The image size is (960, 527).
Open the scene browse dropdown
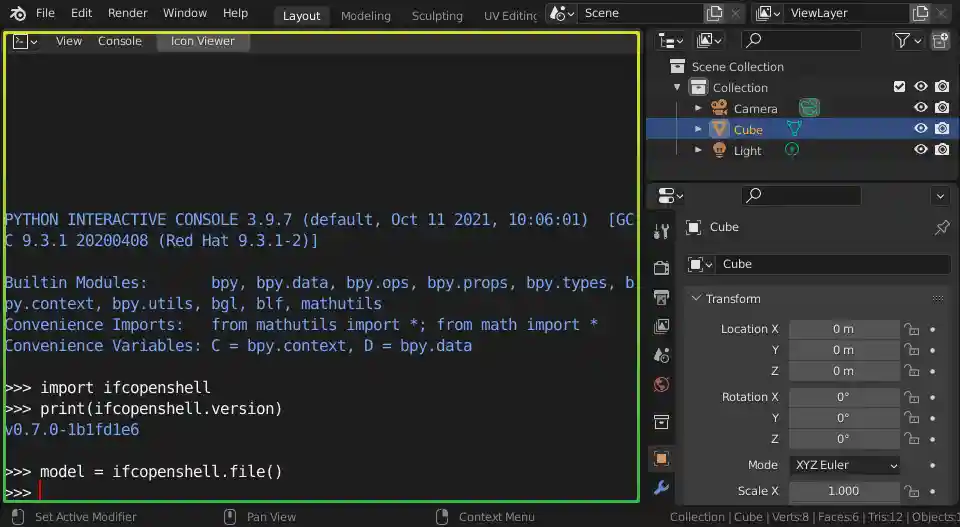click(x=561, y=13)
